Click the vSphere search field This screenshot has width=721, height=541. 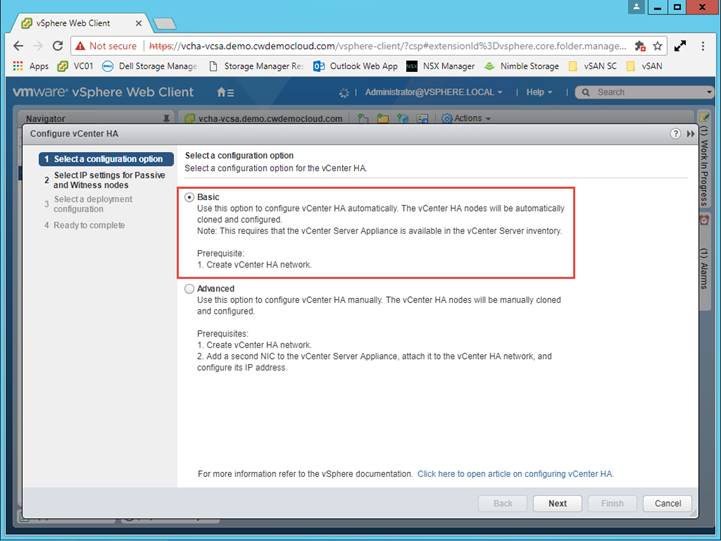tap(641, 92)
